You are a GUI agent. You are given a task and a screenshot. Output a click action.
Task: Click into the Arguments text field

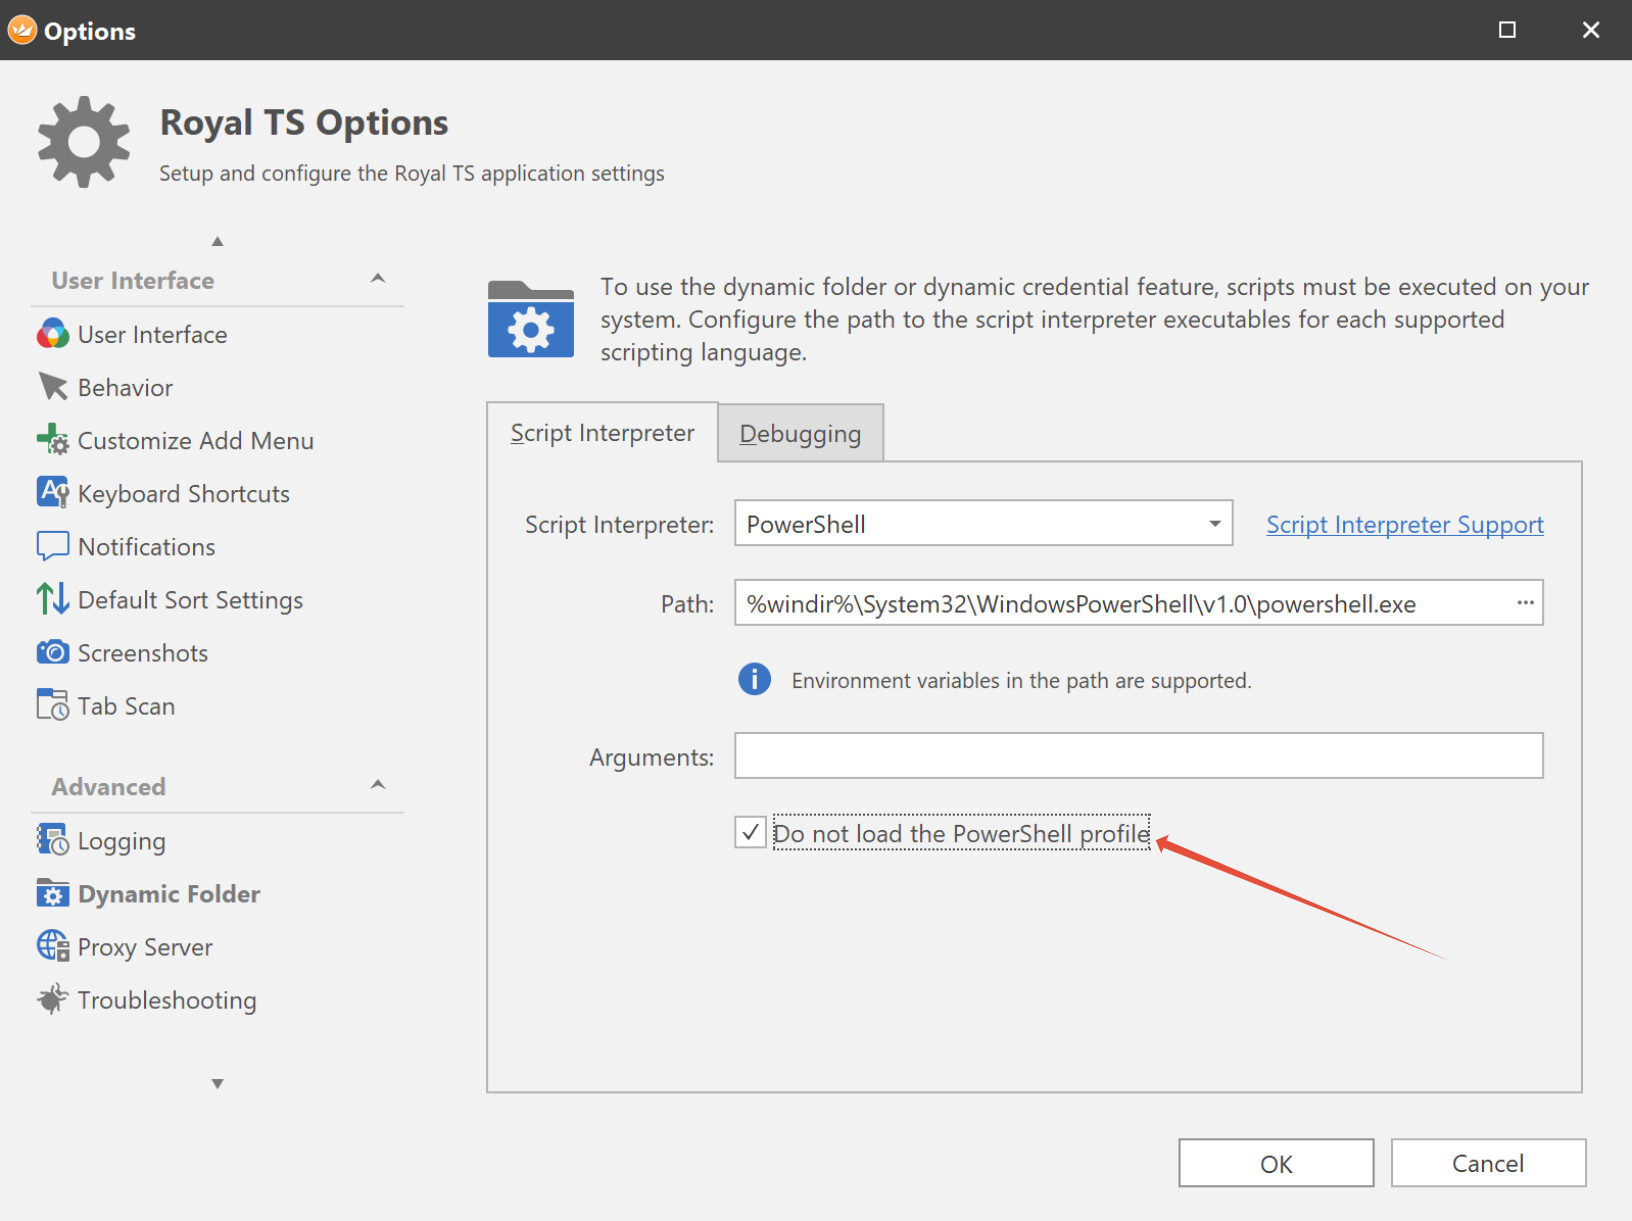coord(1138,756)
